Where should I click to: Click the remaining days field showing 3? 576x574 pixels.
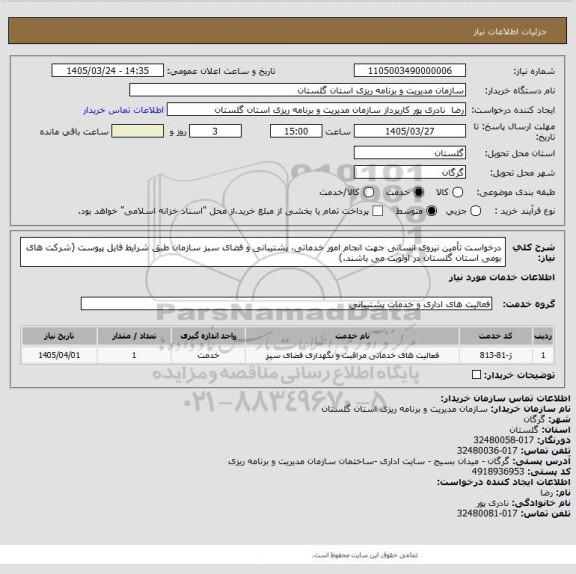[215, 131]
